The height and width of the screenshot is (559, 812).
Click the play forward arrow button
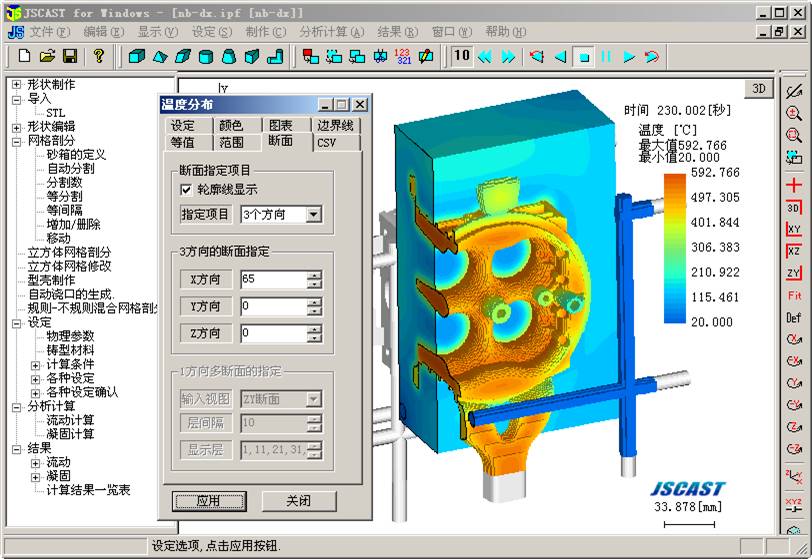coord(629,56)
